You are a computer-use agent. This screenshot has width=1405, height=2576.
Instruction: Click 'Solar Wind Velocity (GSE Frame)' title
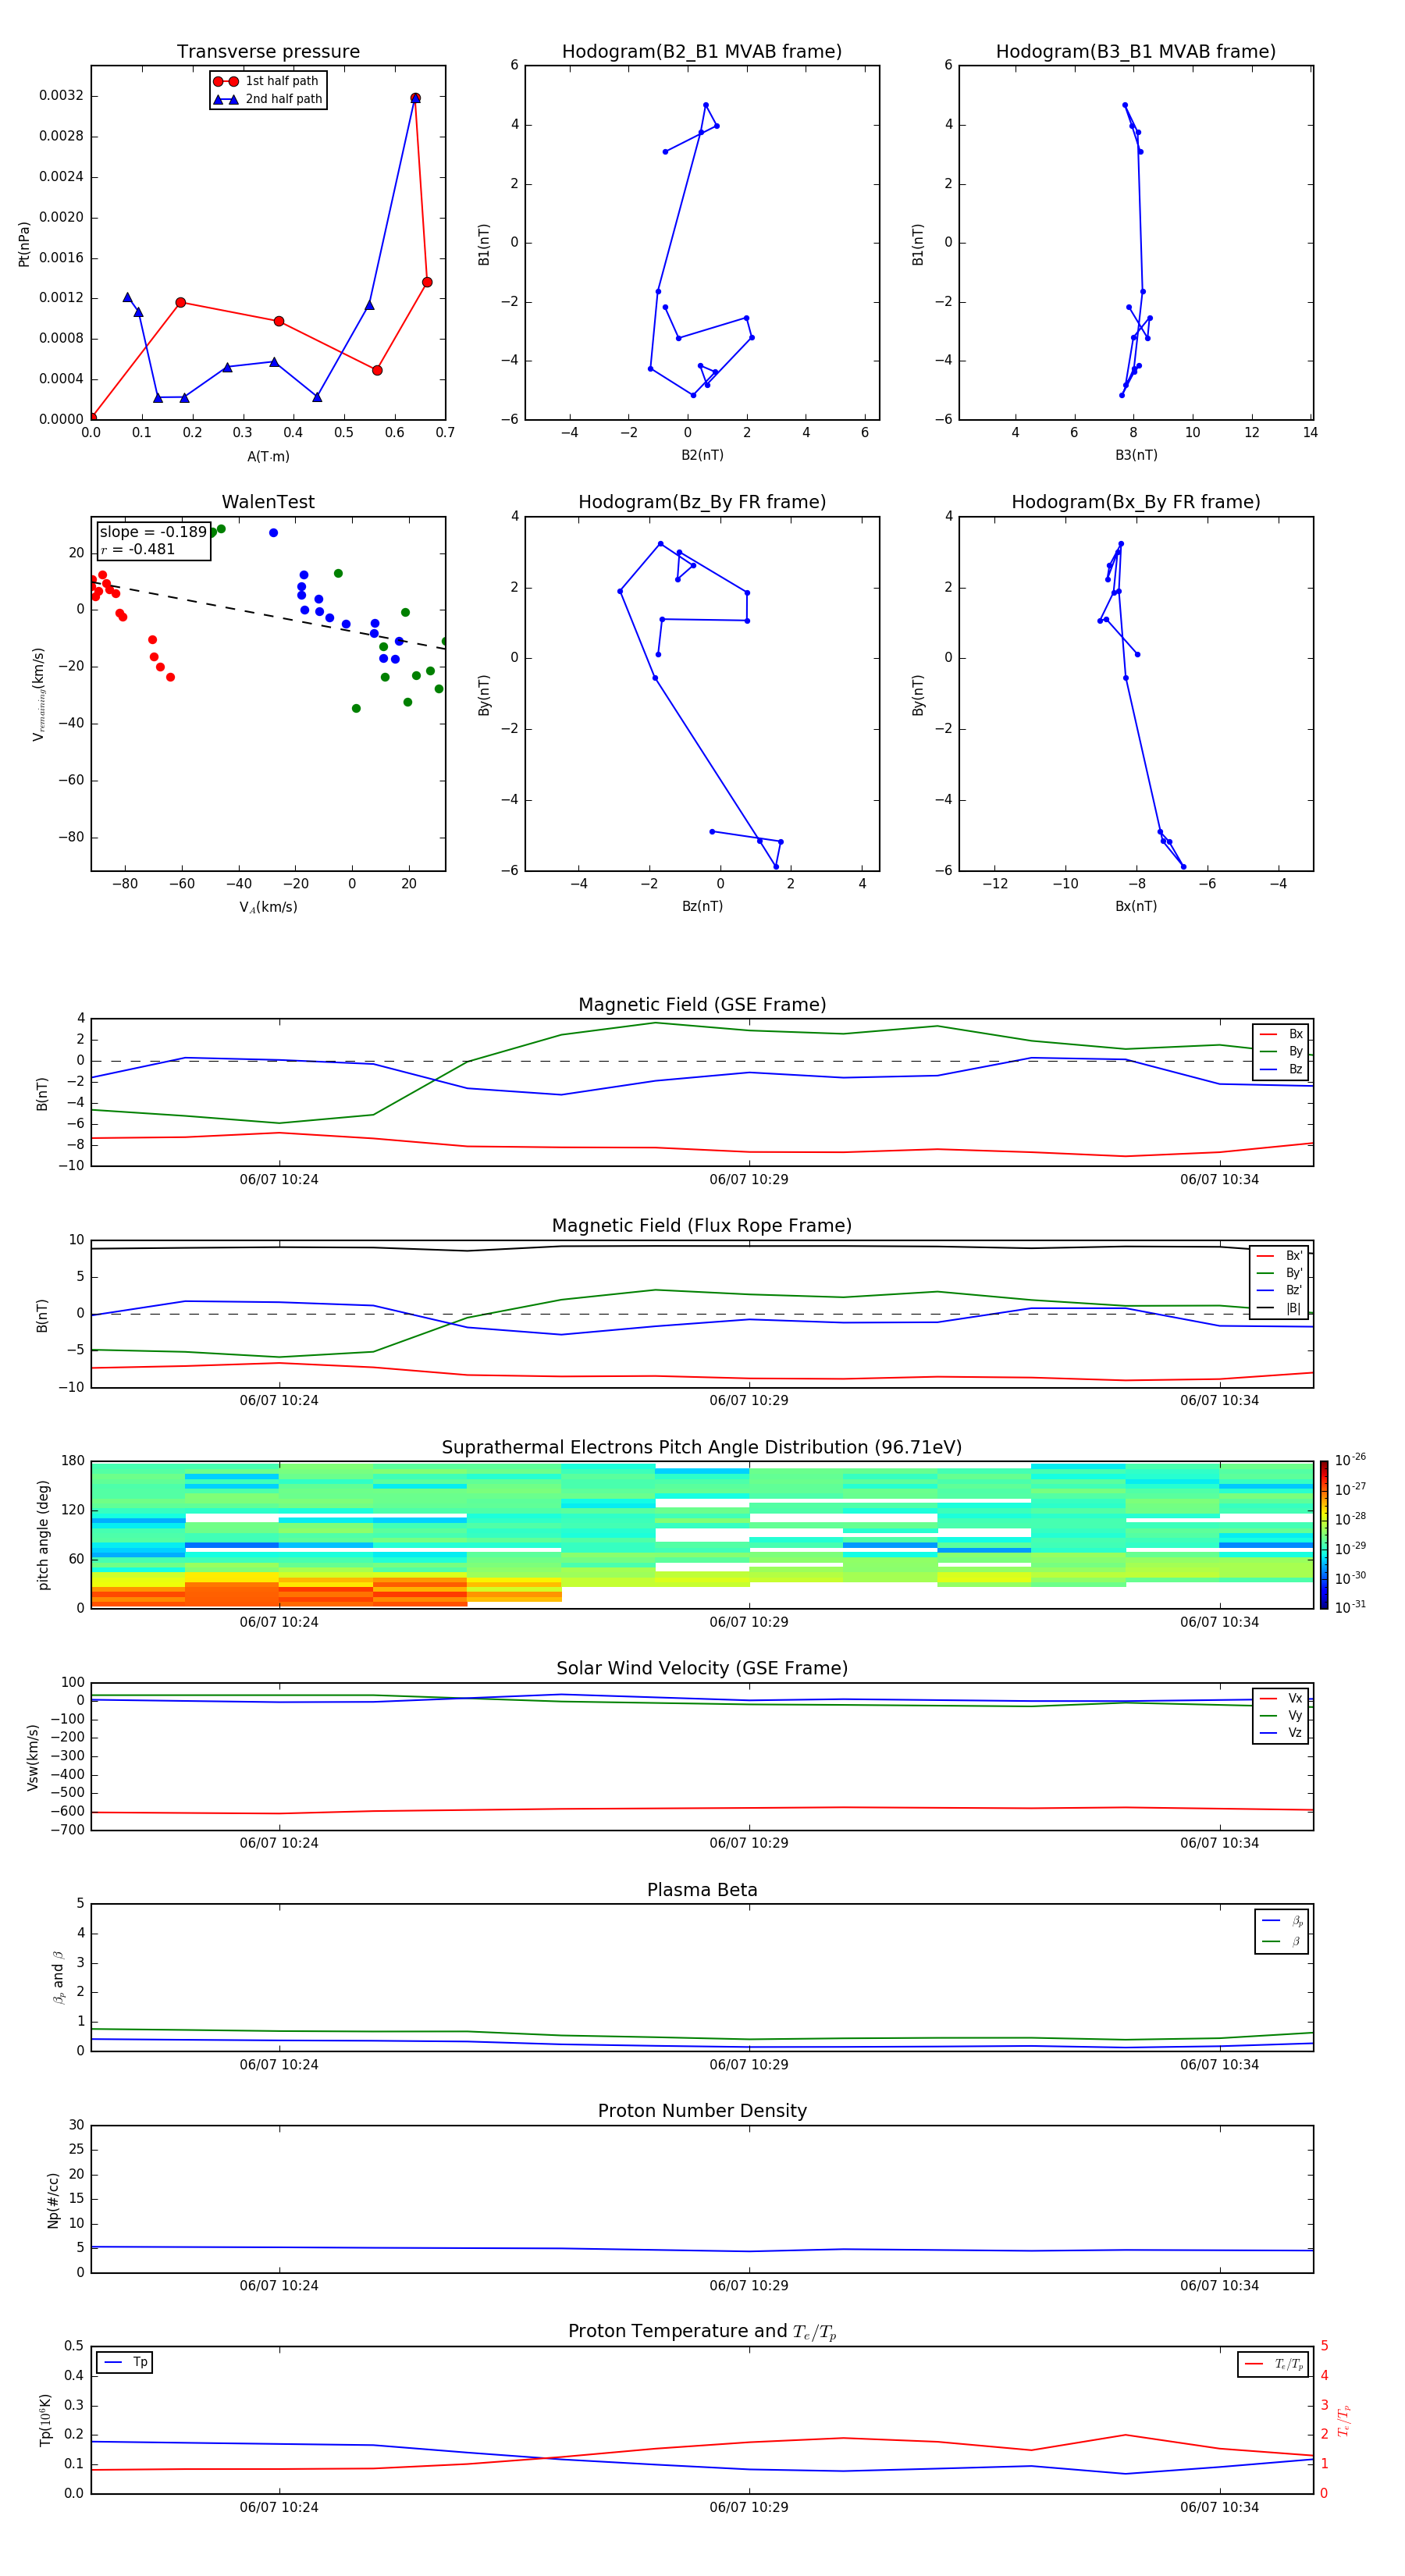(702, 1669)
